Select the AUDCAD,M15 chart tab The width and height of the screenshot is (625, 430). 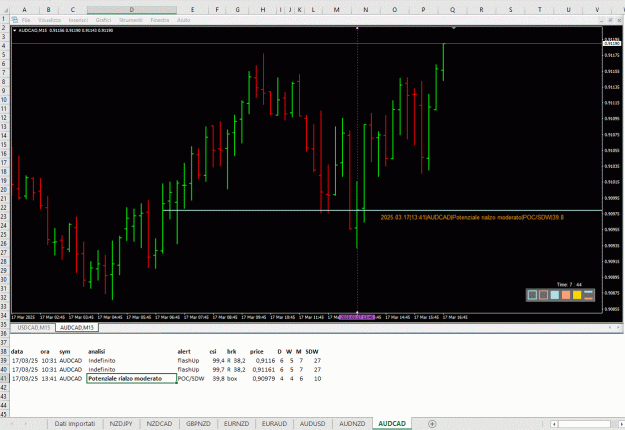[x=77, y=328]
